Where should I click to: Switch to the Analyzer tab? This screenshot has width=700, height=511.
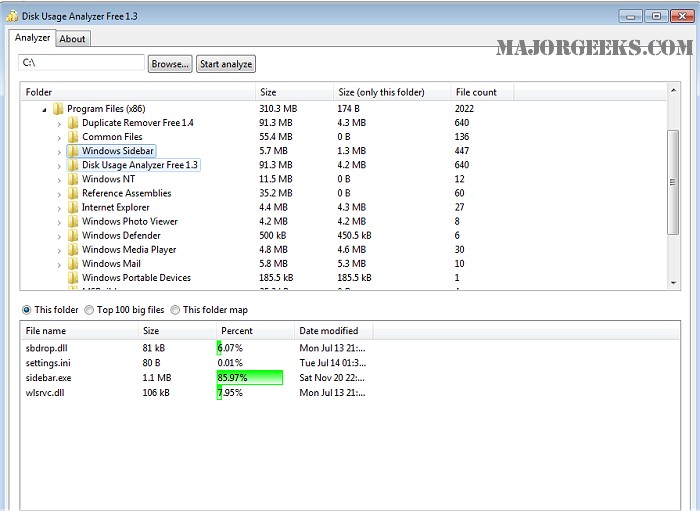pos(32,37)
